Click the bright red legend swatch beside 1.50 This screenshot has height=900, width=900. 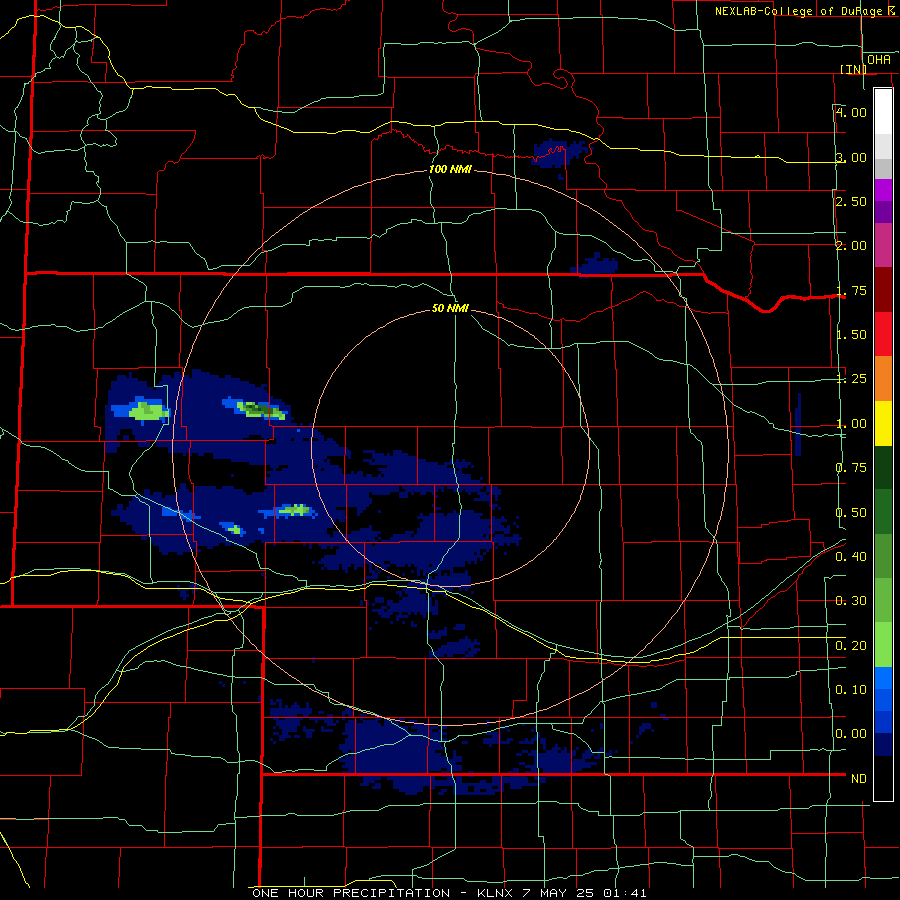pos(883,334)
